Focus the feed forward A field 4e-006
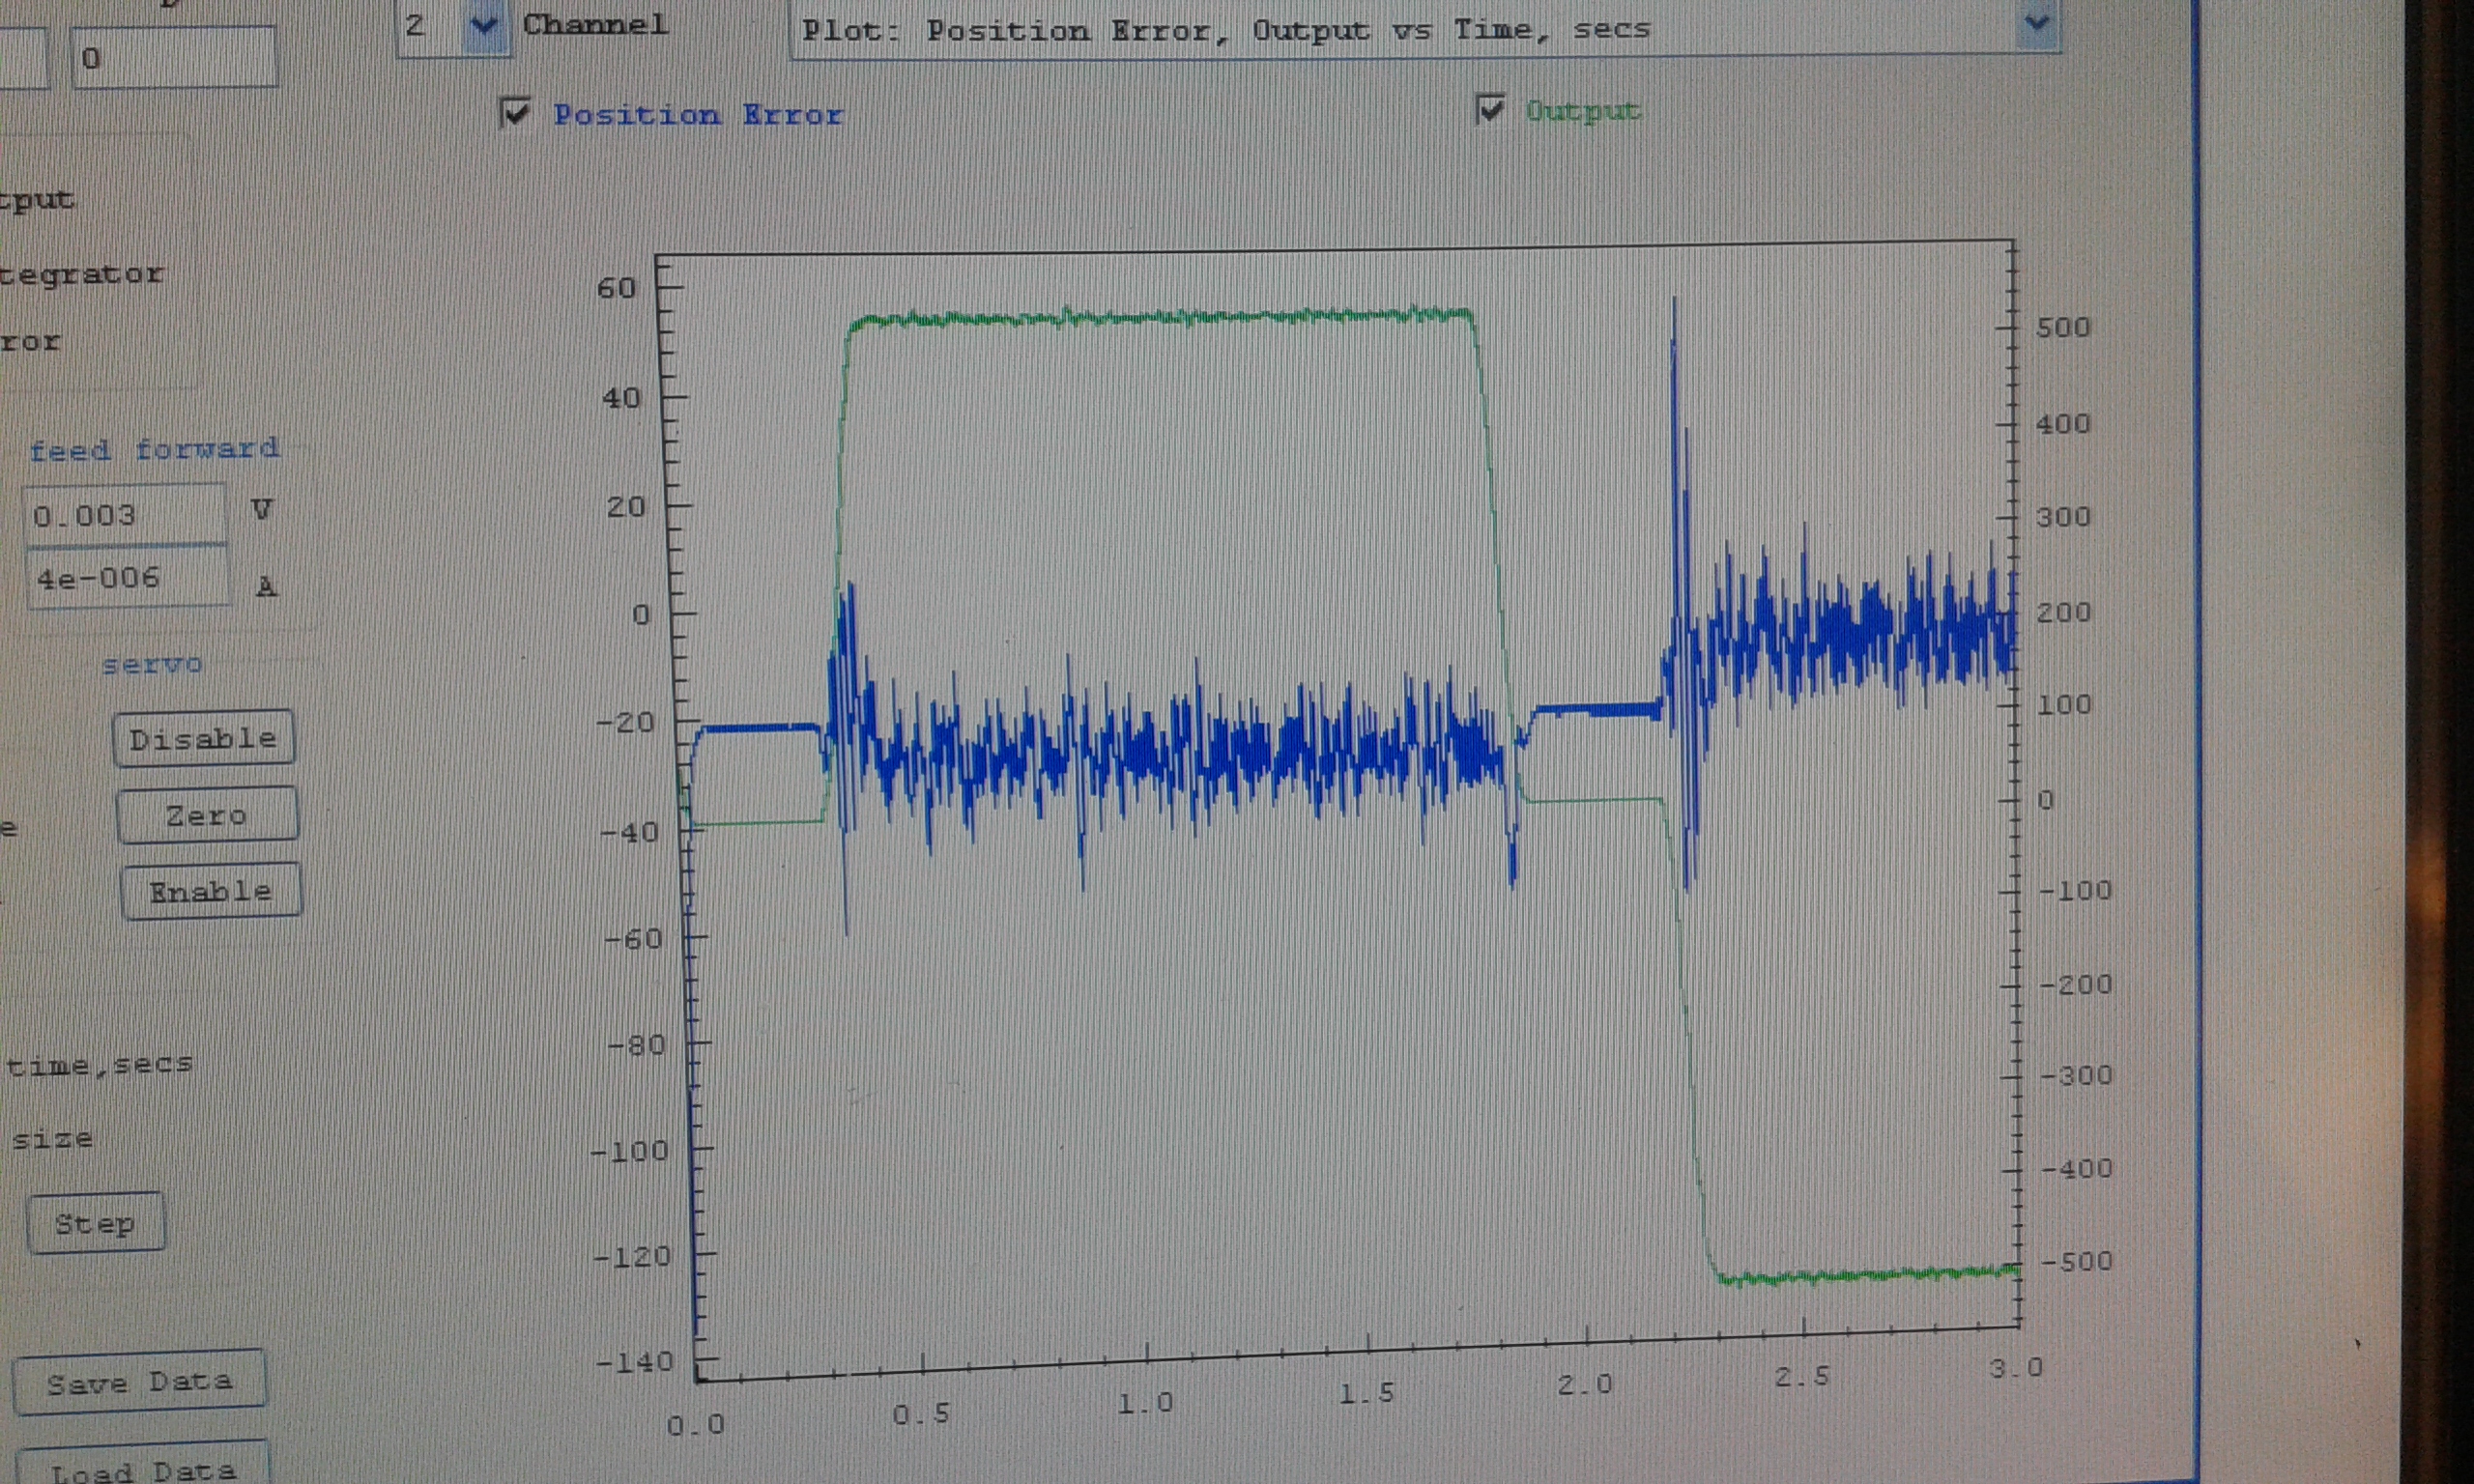The width and height of the screenshot is (2474, 1484). 127,578
